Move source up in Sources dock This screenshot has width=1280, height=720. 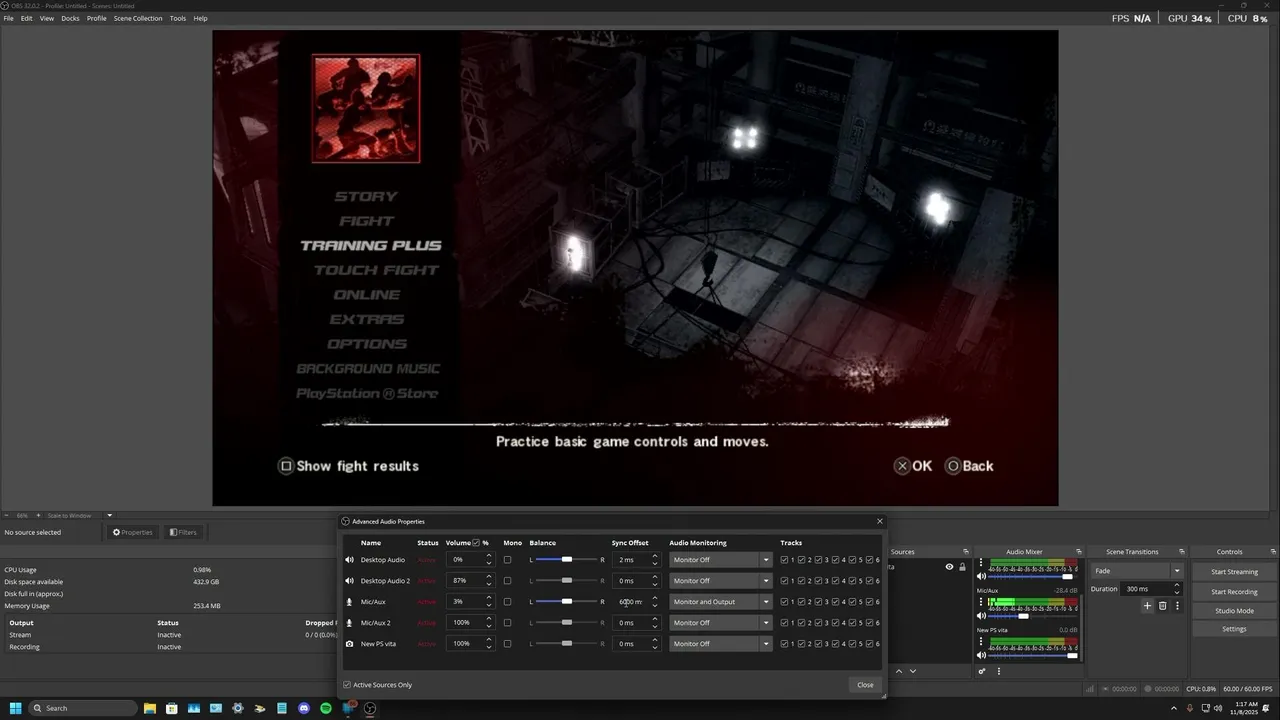pos(899,671)
